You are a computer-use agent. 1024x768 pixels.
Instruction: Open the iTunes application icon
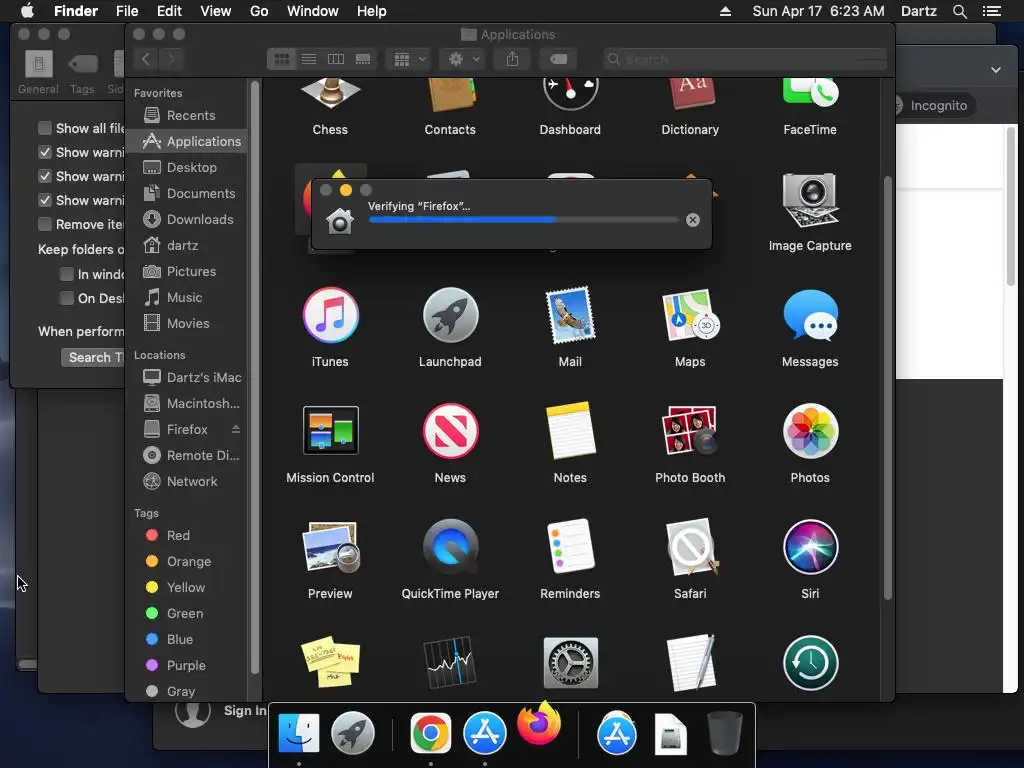pos(330,315)
